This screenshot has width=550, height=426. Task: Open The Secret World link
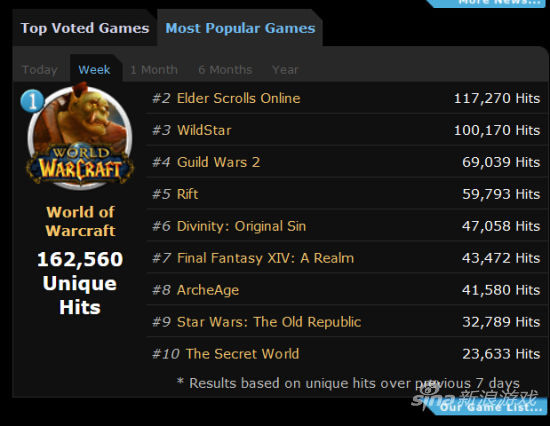(x=242, y=354)
